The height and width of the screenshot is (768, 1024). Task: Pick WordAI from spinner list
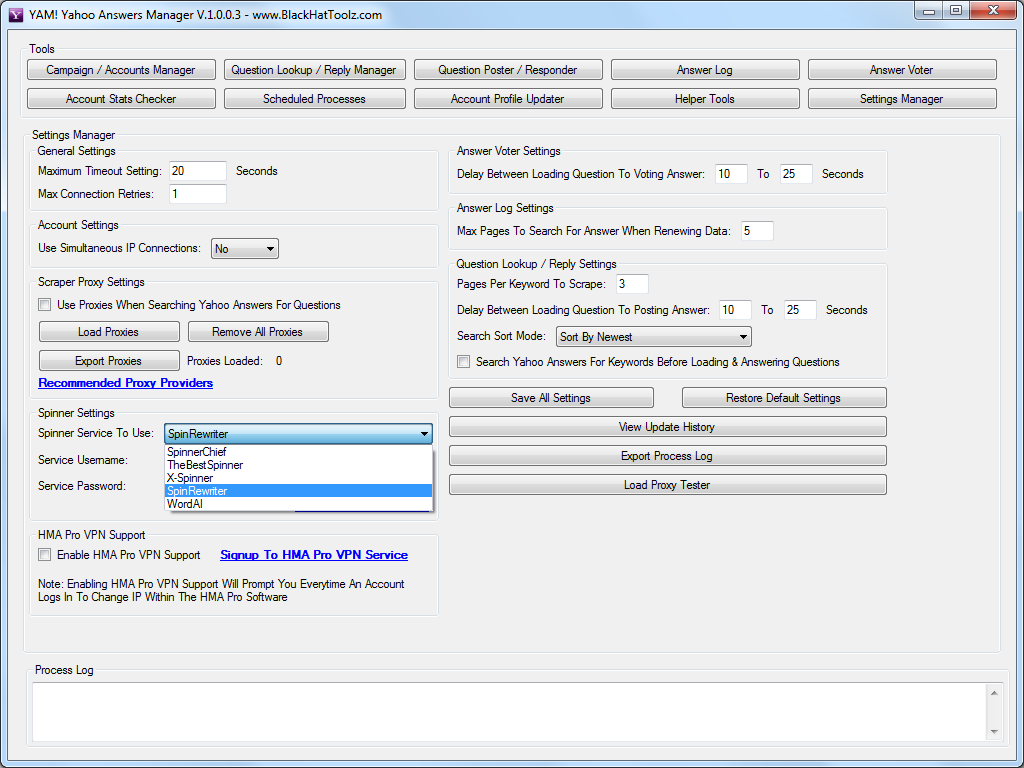298,504
